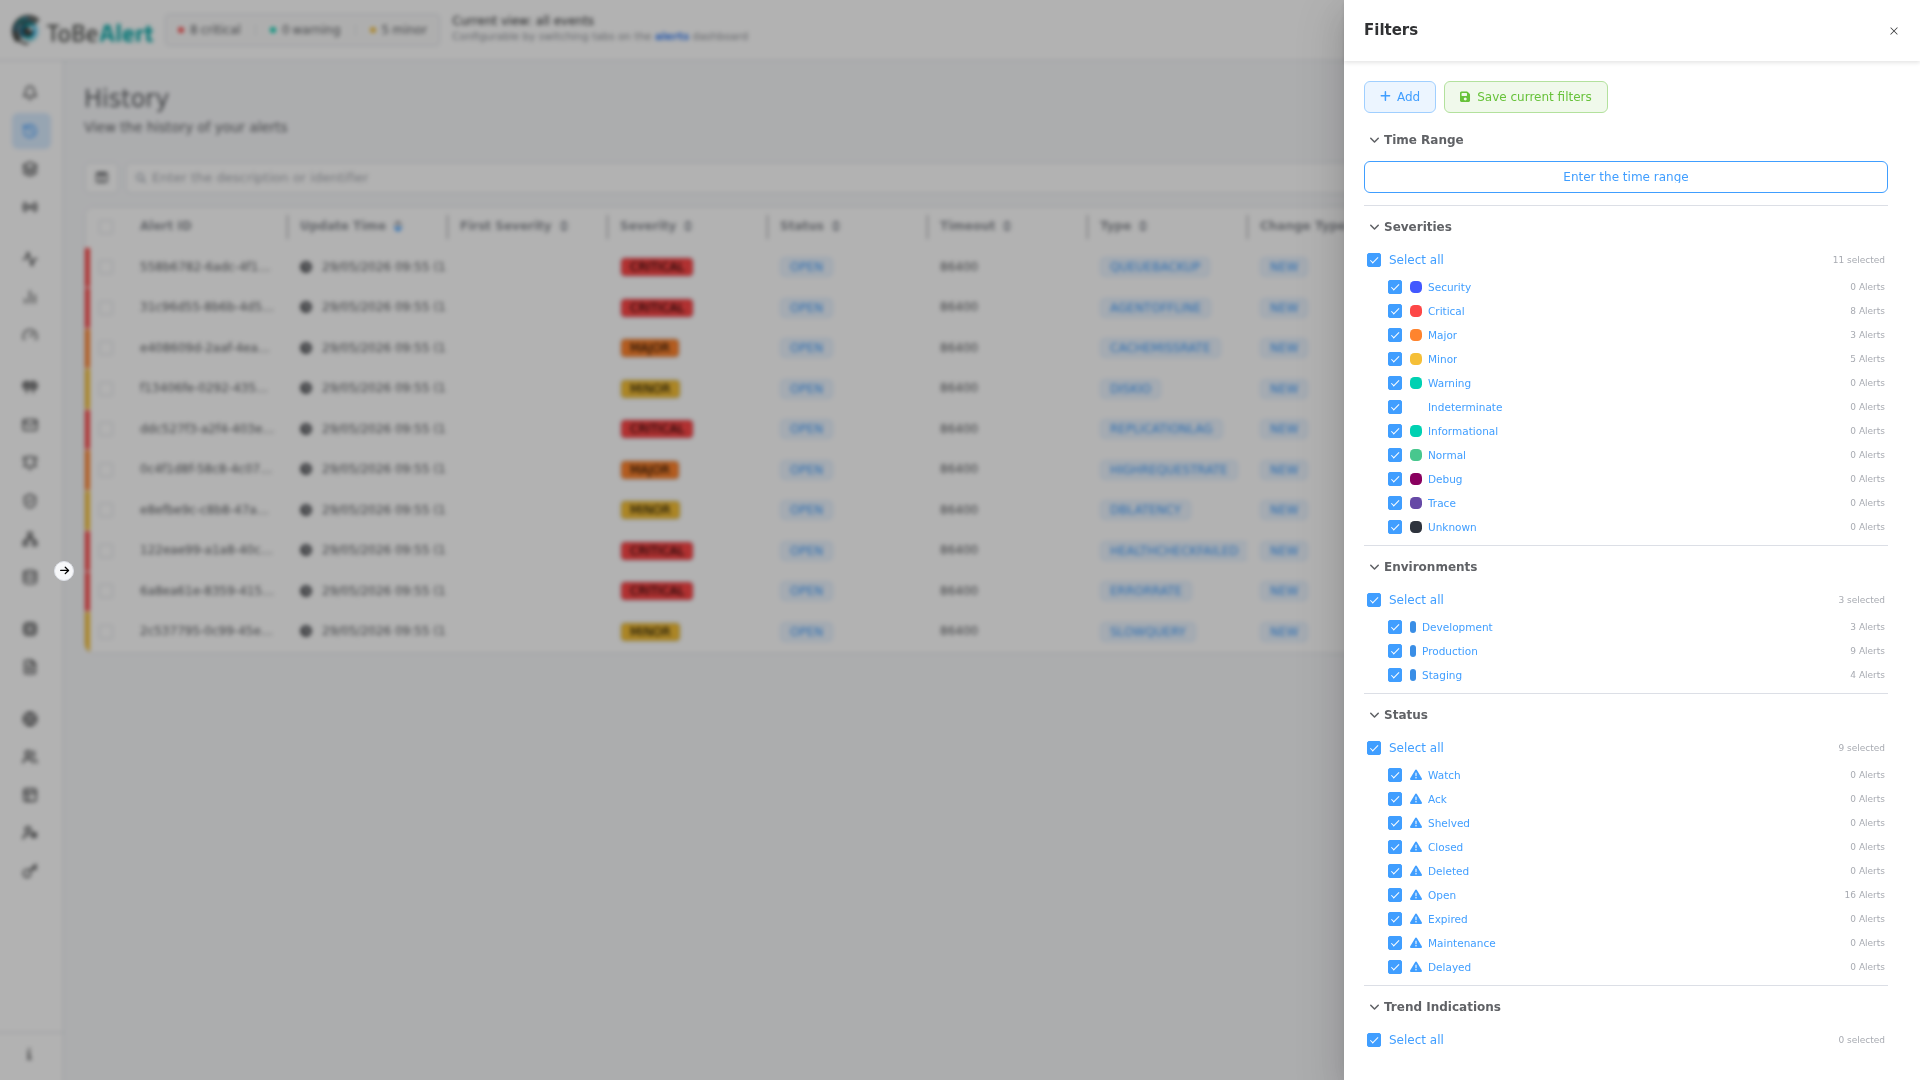This screenshot has height=1080, width=1920.
Task: Toggle Select all checkbox under Severities
Action: 1374,260
